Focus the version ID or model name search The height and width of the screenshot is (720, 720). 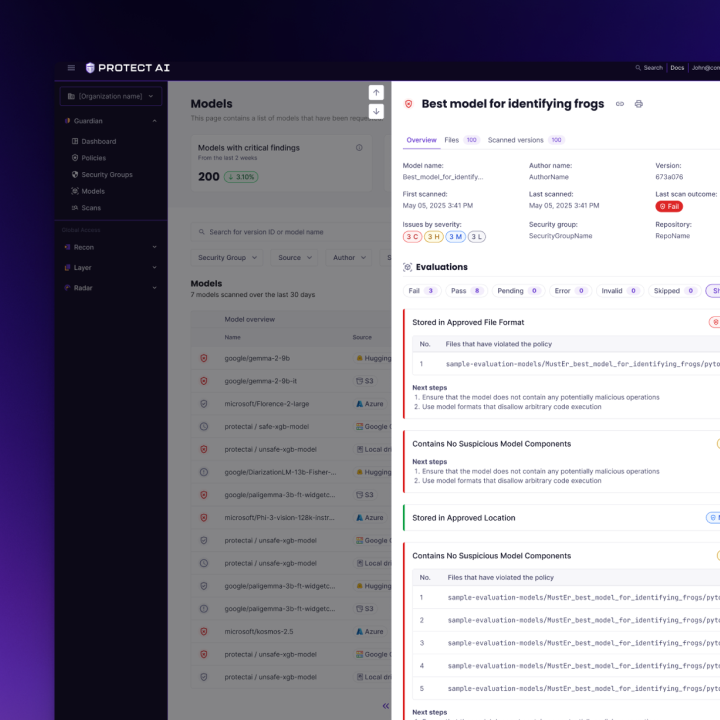[x=291, y=232]
